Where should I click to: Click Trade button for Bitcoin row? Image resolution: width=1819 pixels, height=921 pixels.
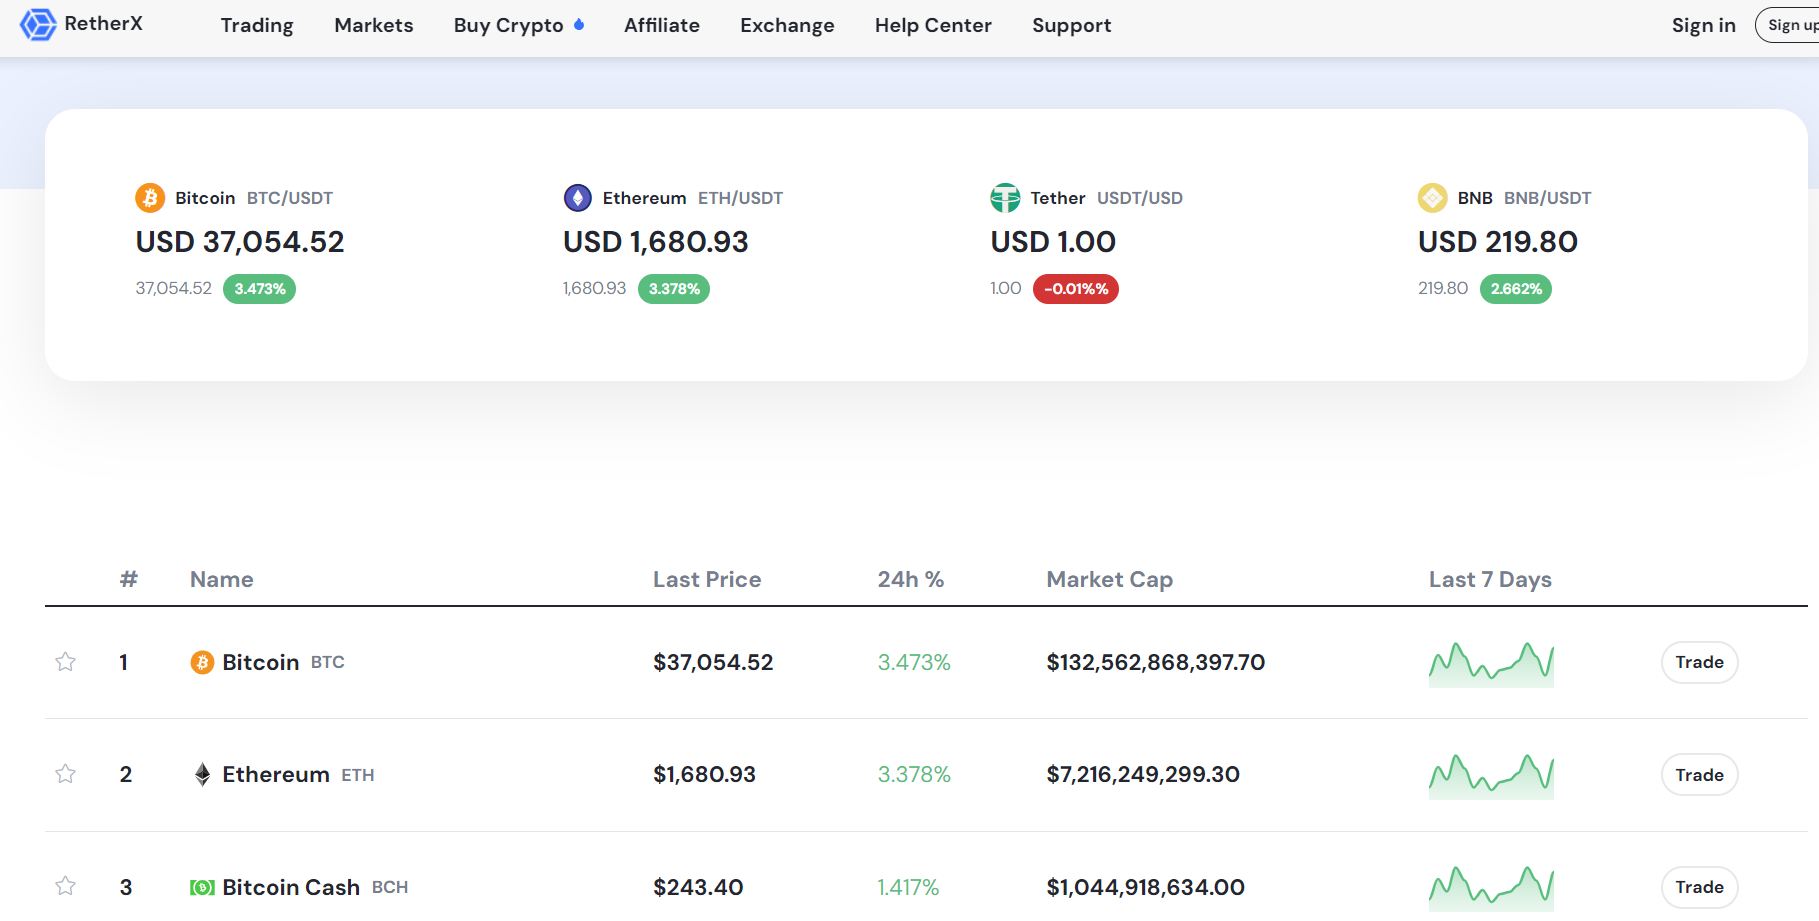1700,662
